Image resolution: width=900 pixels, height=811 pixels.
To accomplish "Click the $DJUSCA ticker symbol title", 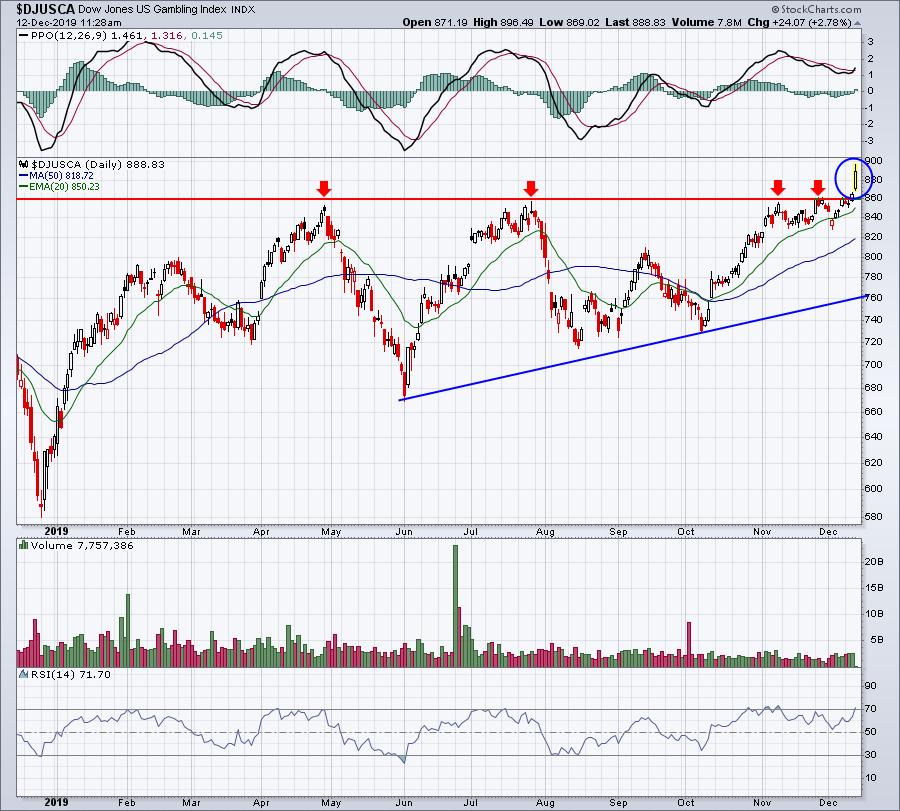I will tap(45, 9).
